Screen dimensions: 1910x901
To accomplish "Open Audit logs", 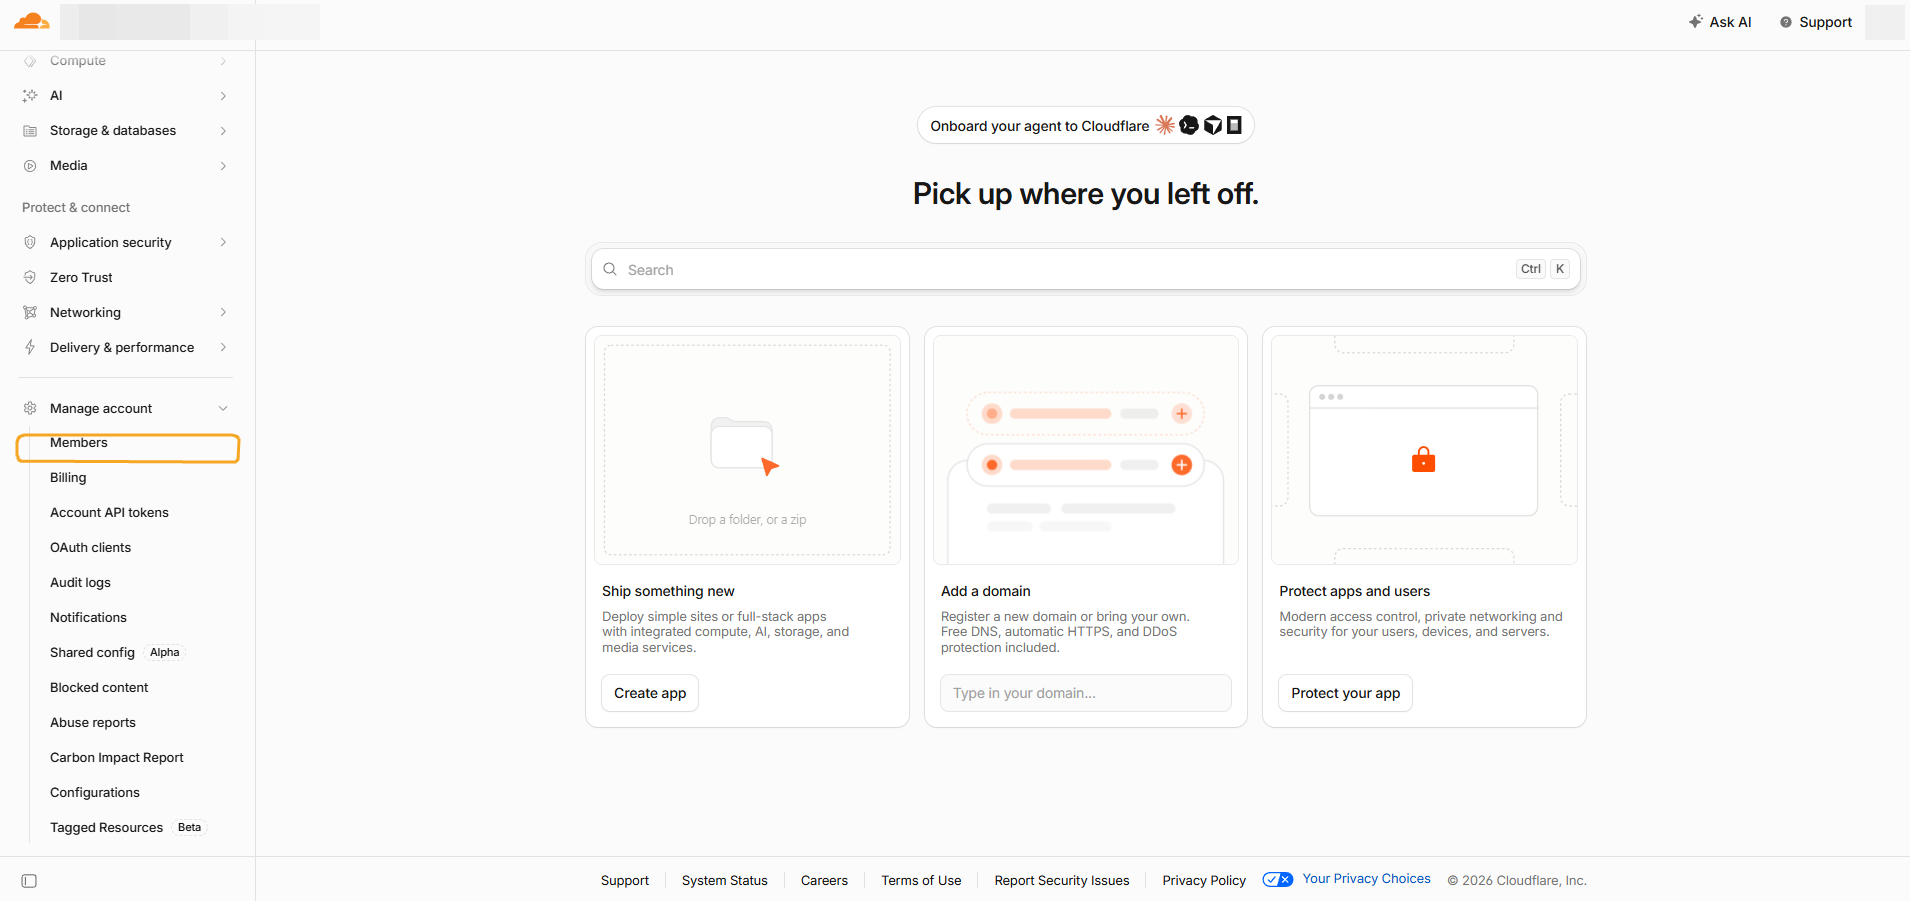I will pyautogui.click(x=80, y=583).
